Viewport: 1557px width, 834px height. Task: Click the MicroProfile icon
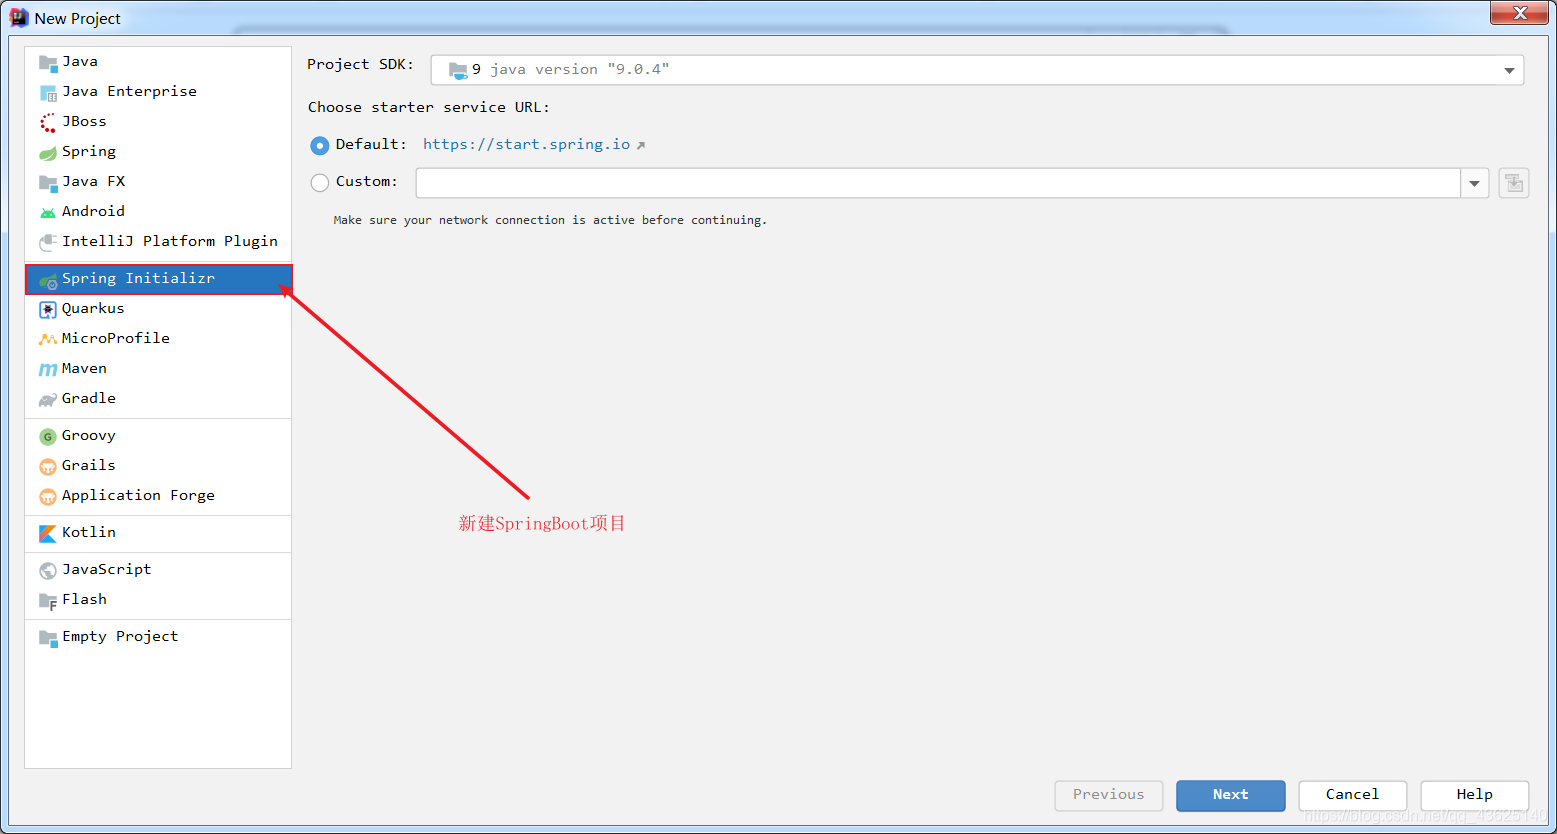point(48,339)
